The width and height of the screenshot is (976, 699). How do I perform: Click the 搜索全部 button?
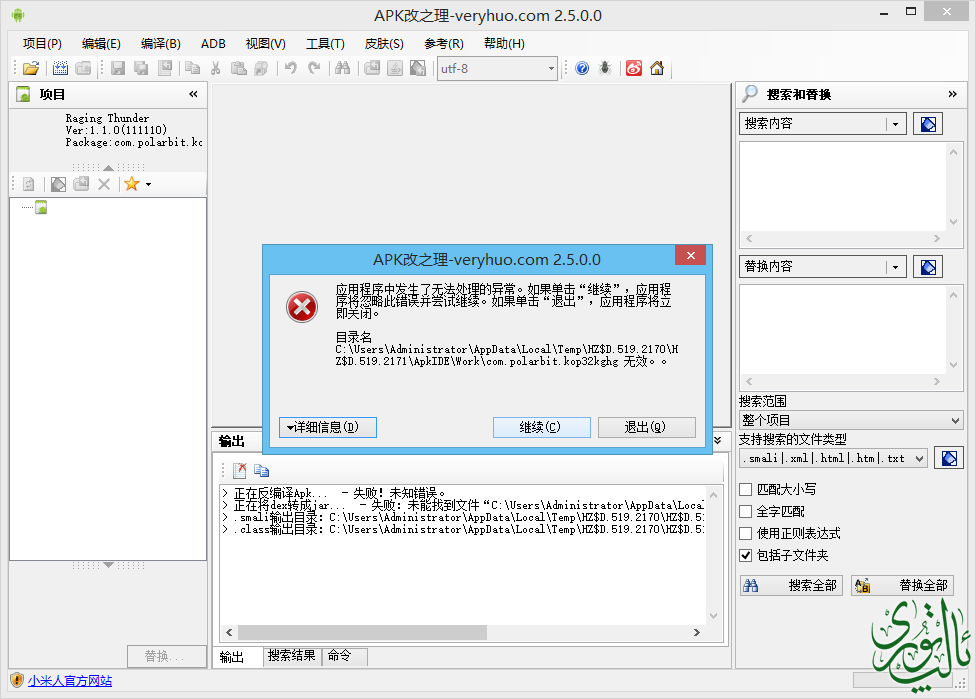pyautogui.click(x=791, y=585)
